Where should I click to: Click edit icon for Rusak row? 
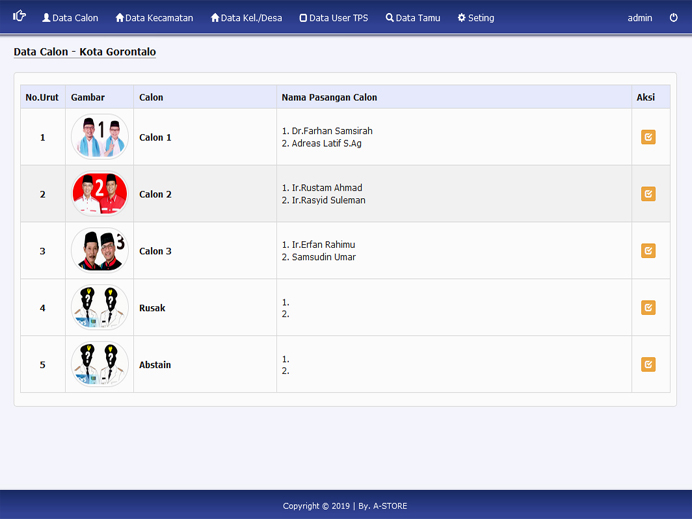(x=648, y=308)
